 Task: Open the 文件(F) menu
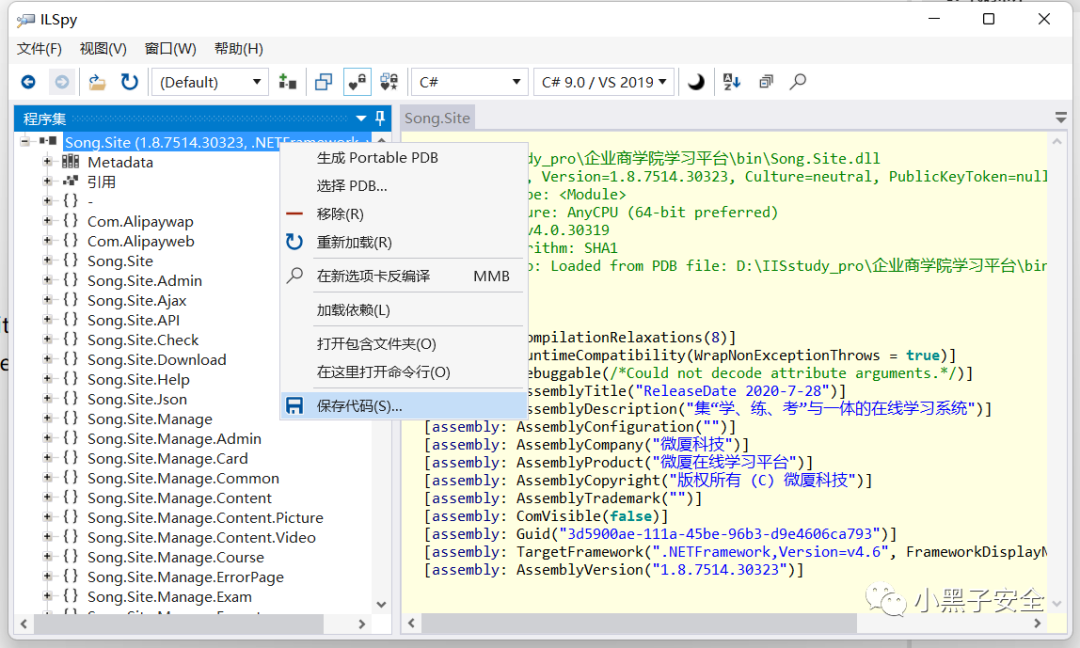coord(39,49)
